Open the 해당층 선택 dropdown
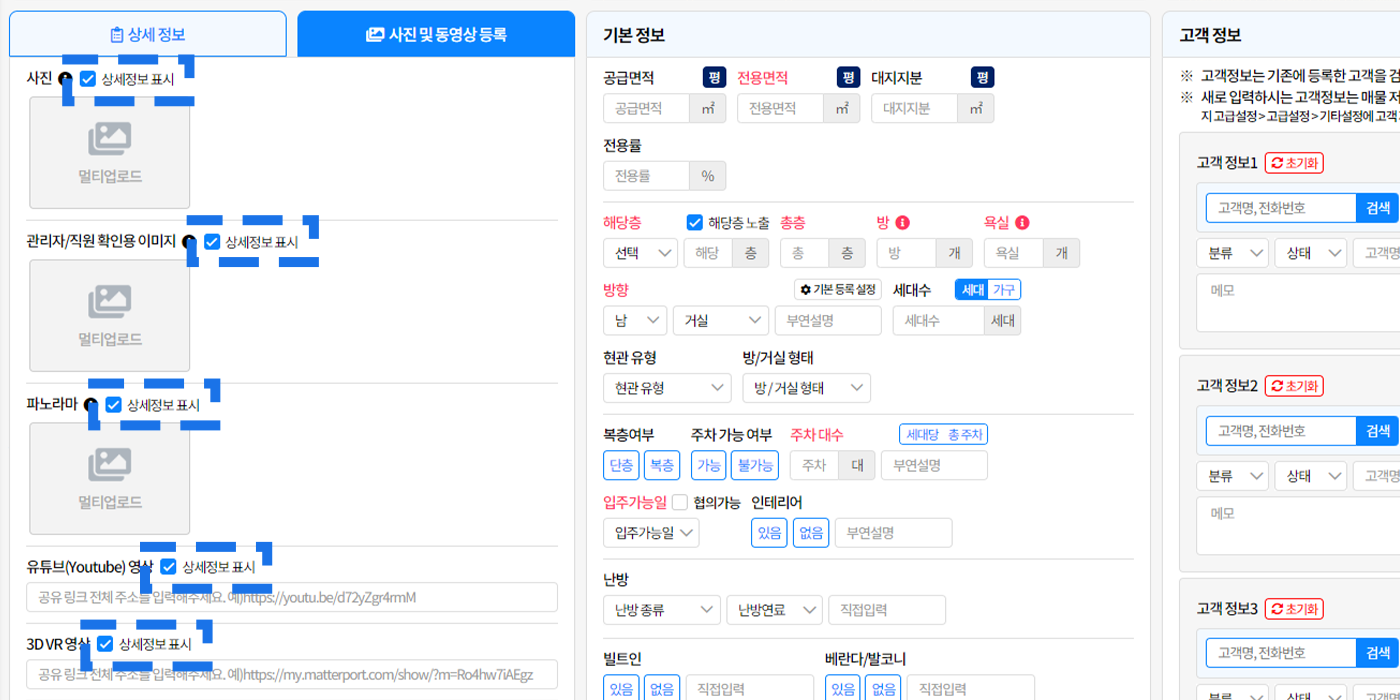 [x=640, y=253]
